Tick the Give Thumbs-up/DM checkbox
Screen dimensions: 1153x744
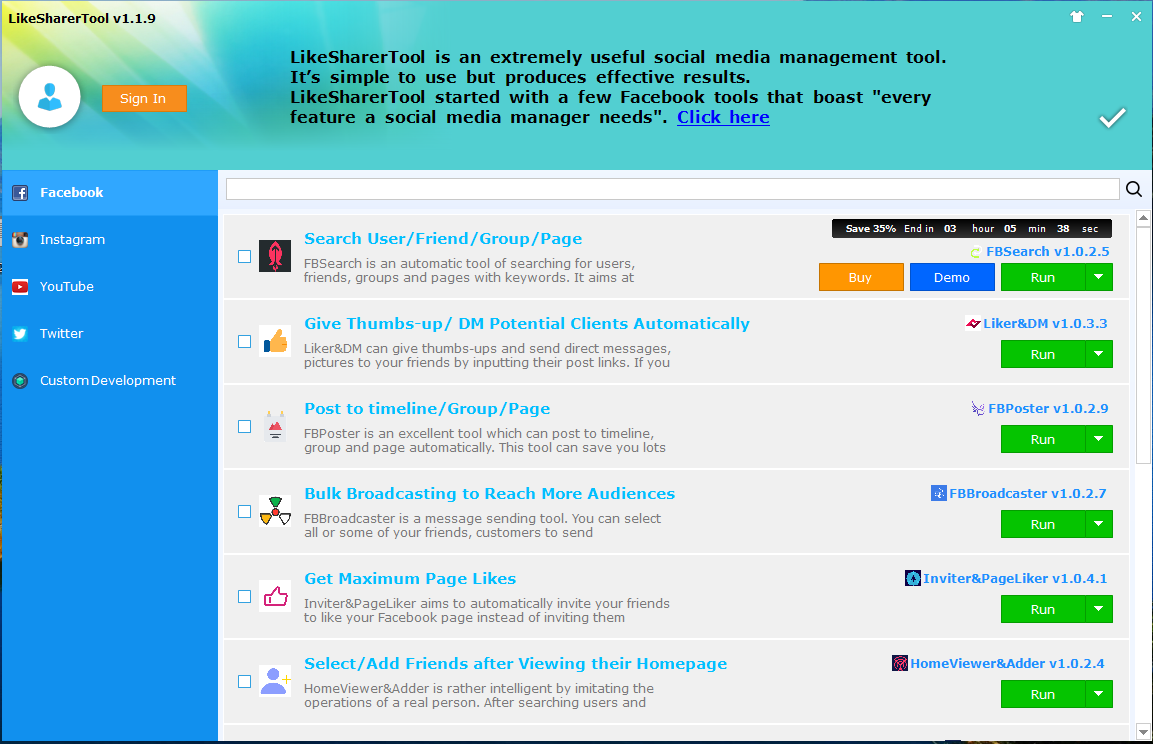tap(245, 342)
